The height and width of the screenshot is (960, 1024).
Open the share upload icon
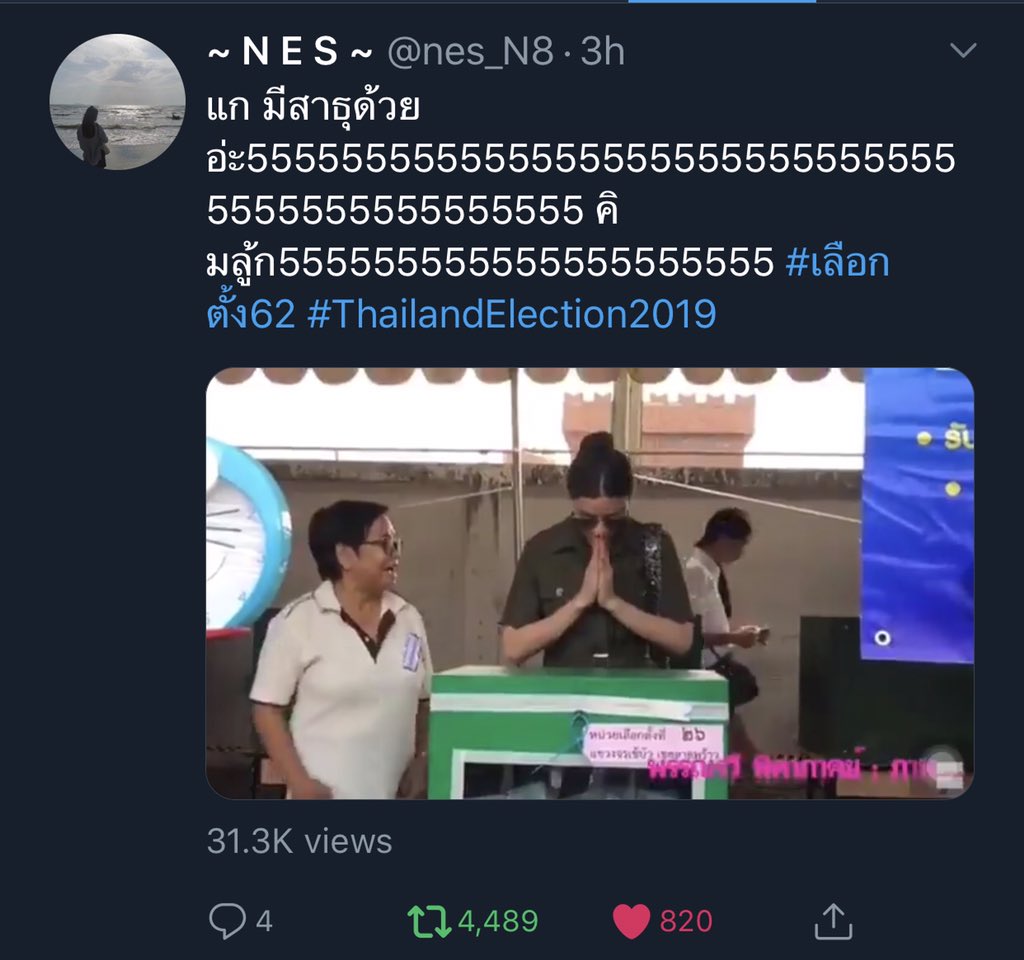pyautogui.click(x=833, y=921)
